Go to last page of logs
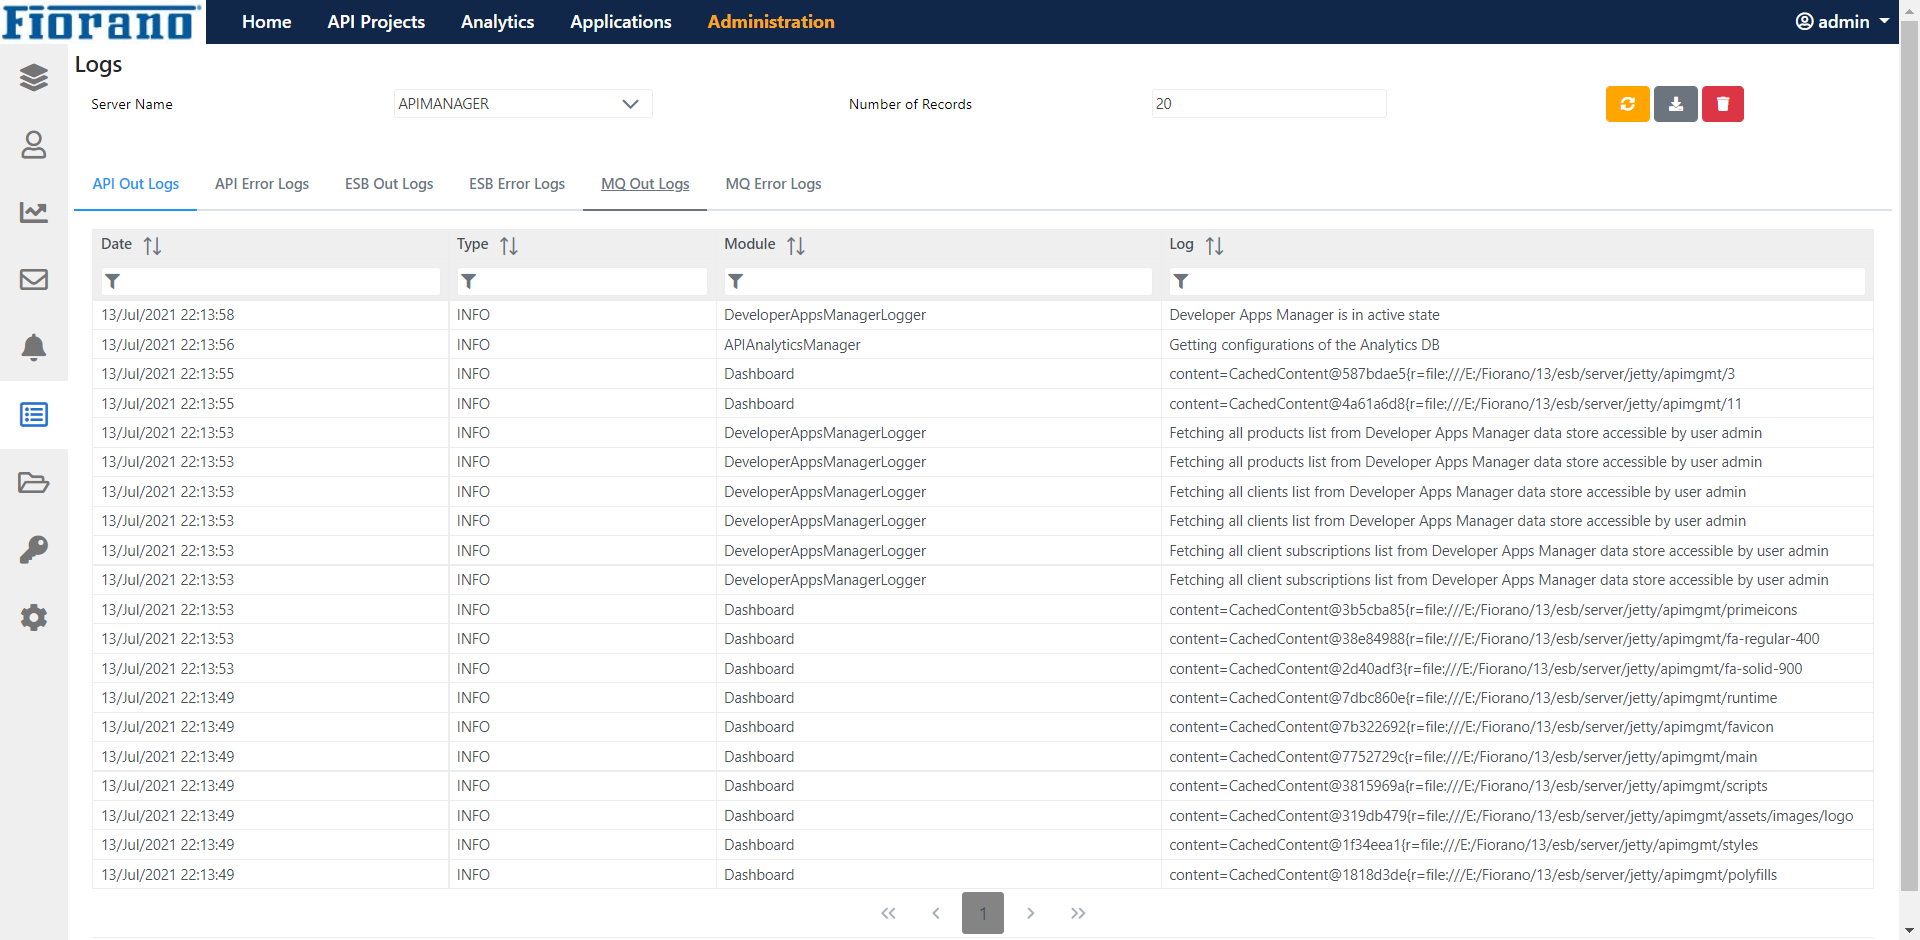Image resolution: width=1920 pixels, height=940 pixels. coord(1078,913)
